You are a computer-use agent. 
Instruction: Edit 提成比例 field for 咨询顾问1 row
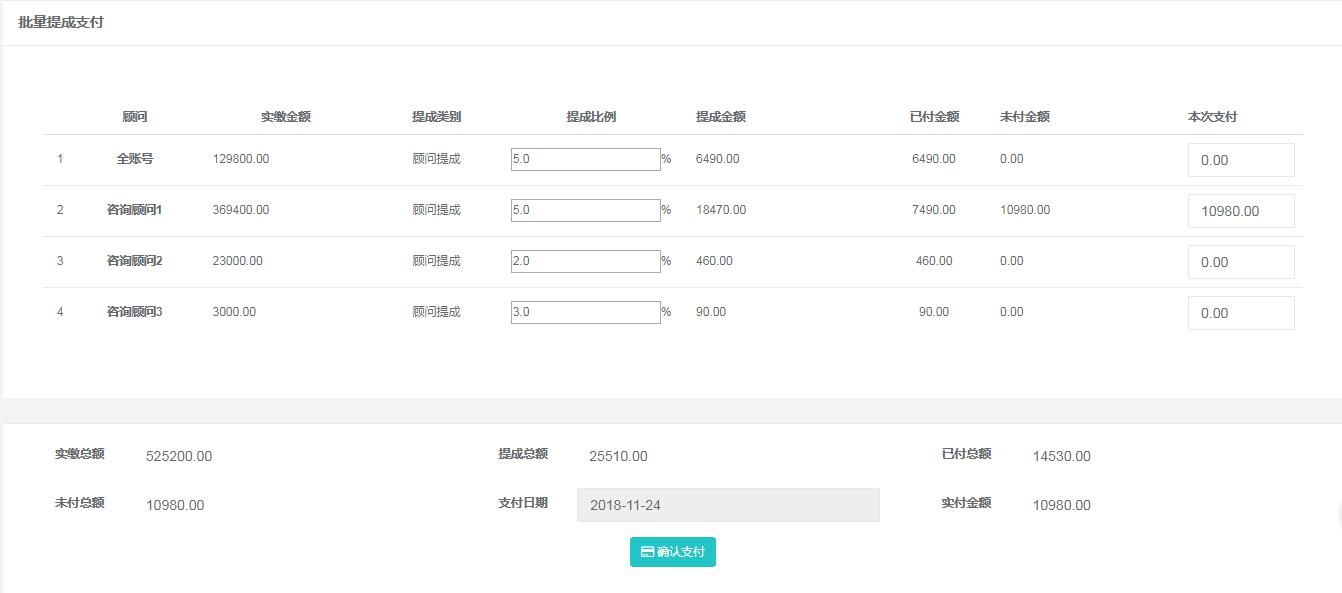tap(586, 210)
